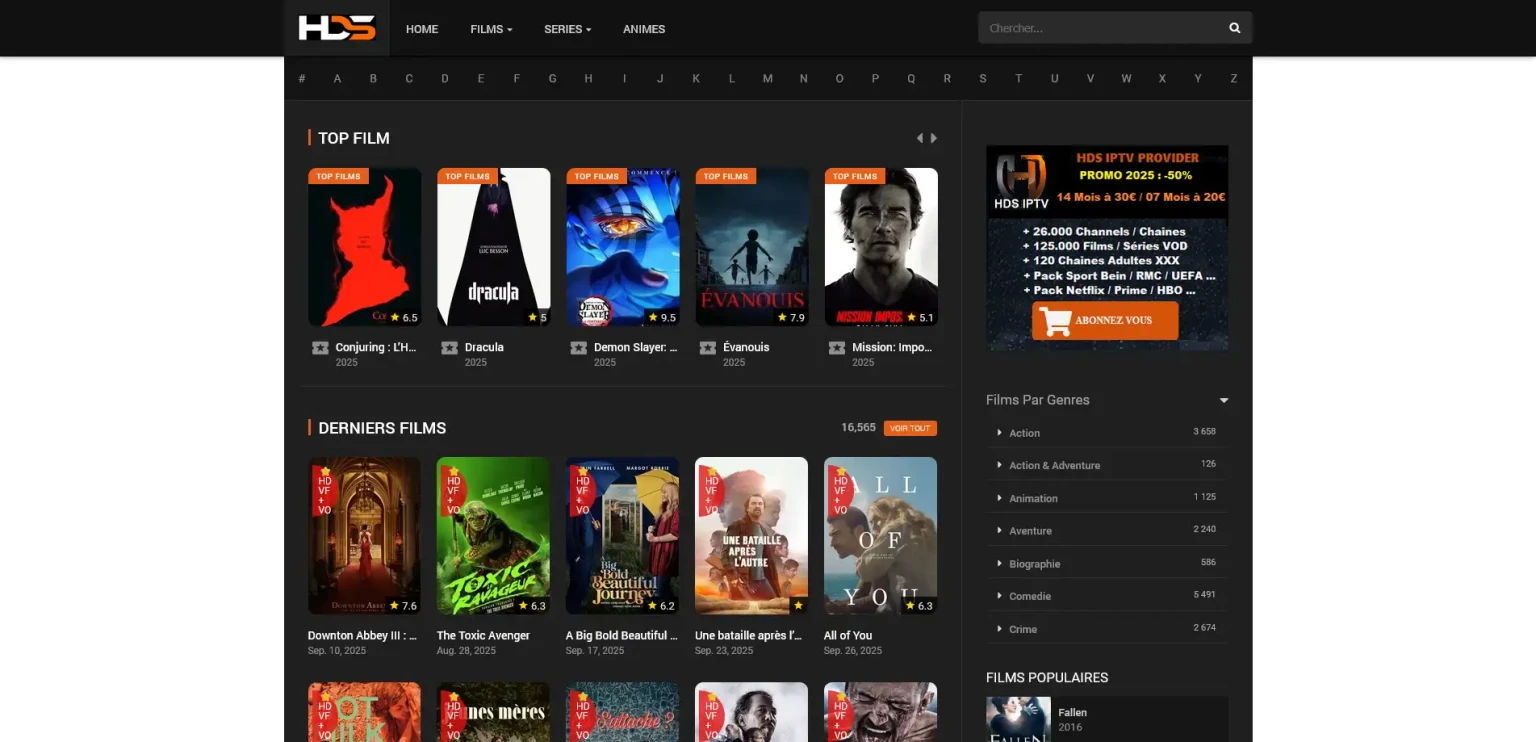The image size is (1536, 742).
Task: Click the HD VF+VO ribbon on Toxic Avenger poster
Action: pyautogui.click(x=453, y=490)
